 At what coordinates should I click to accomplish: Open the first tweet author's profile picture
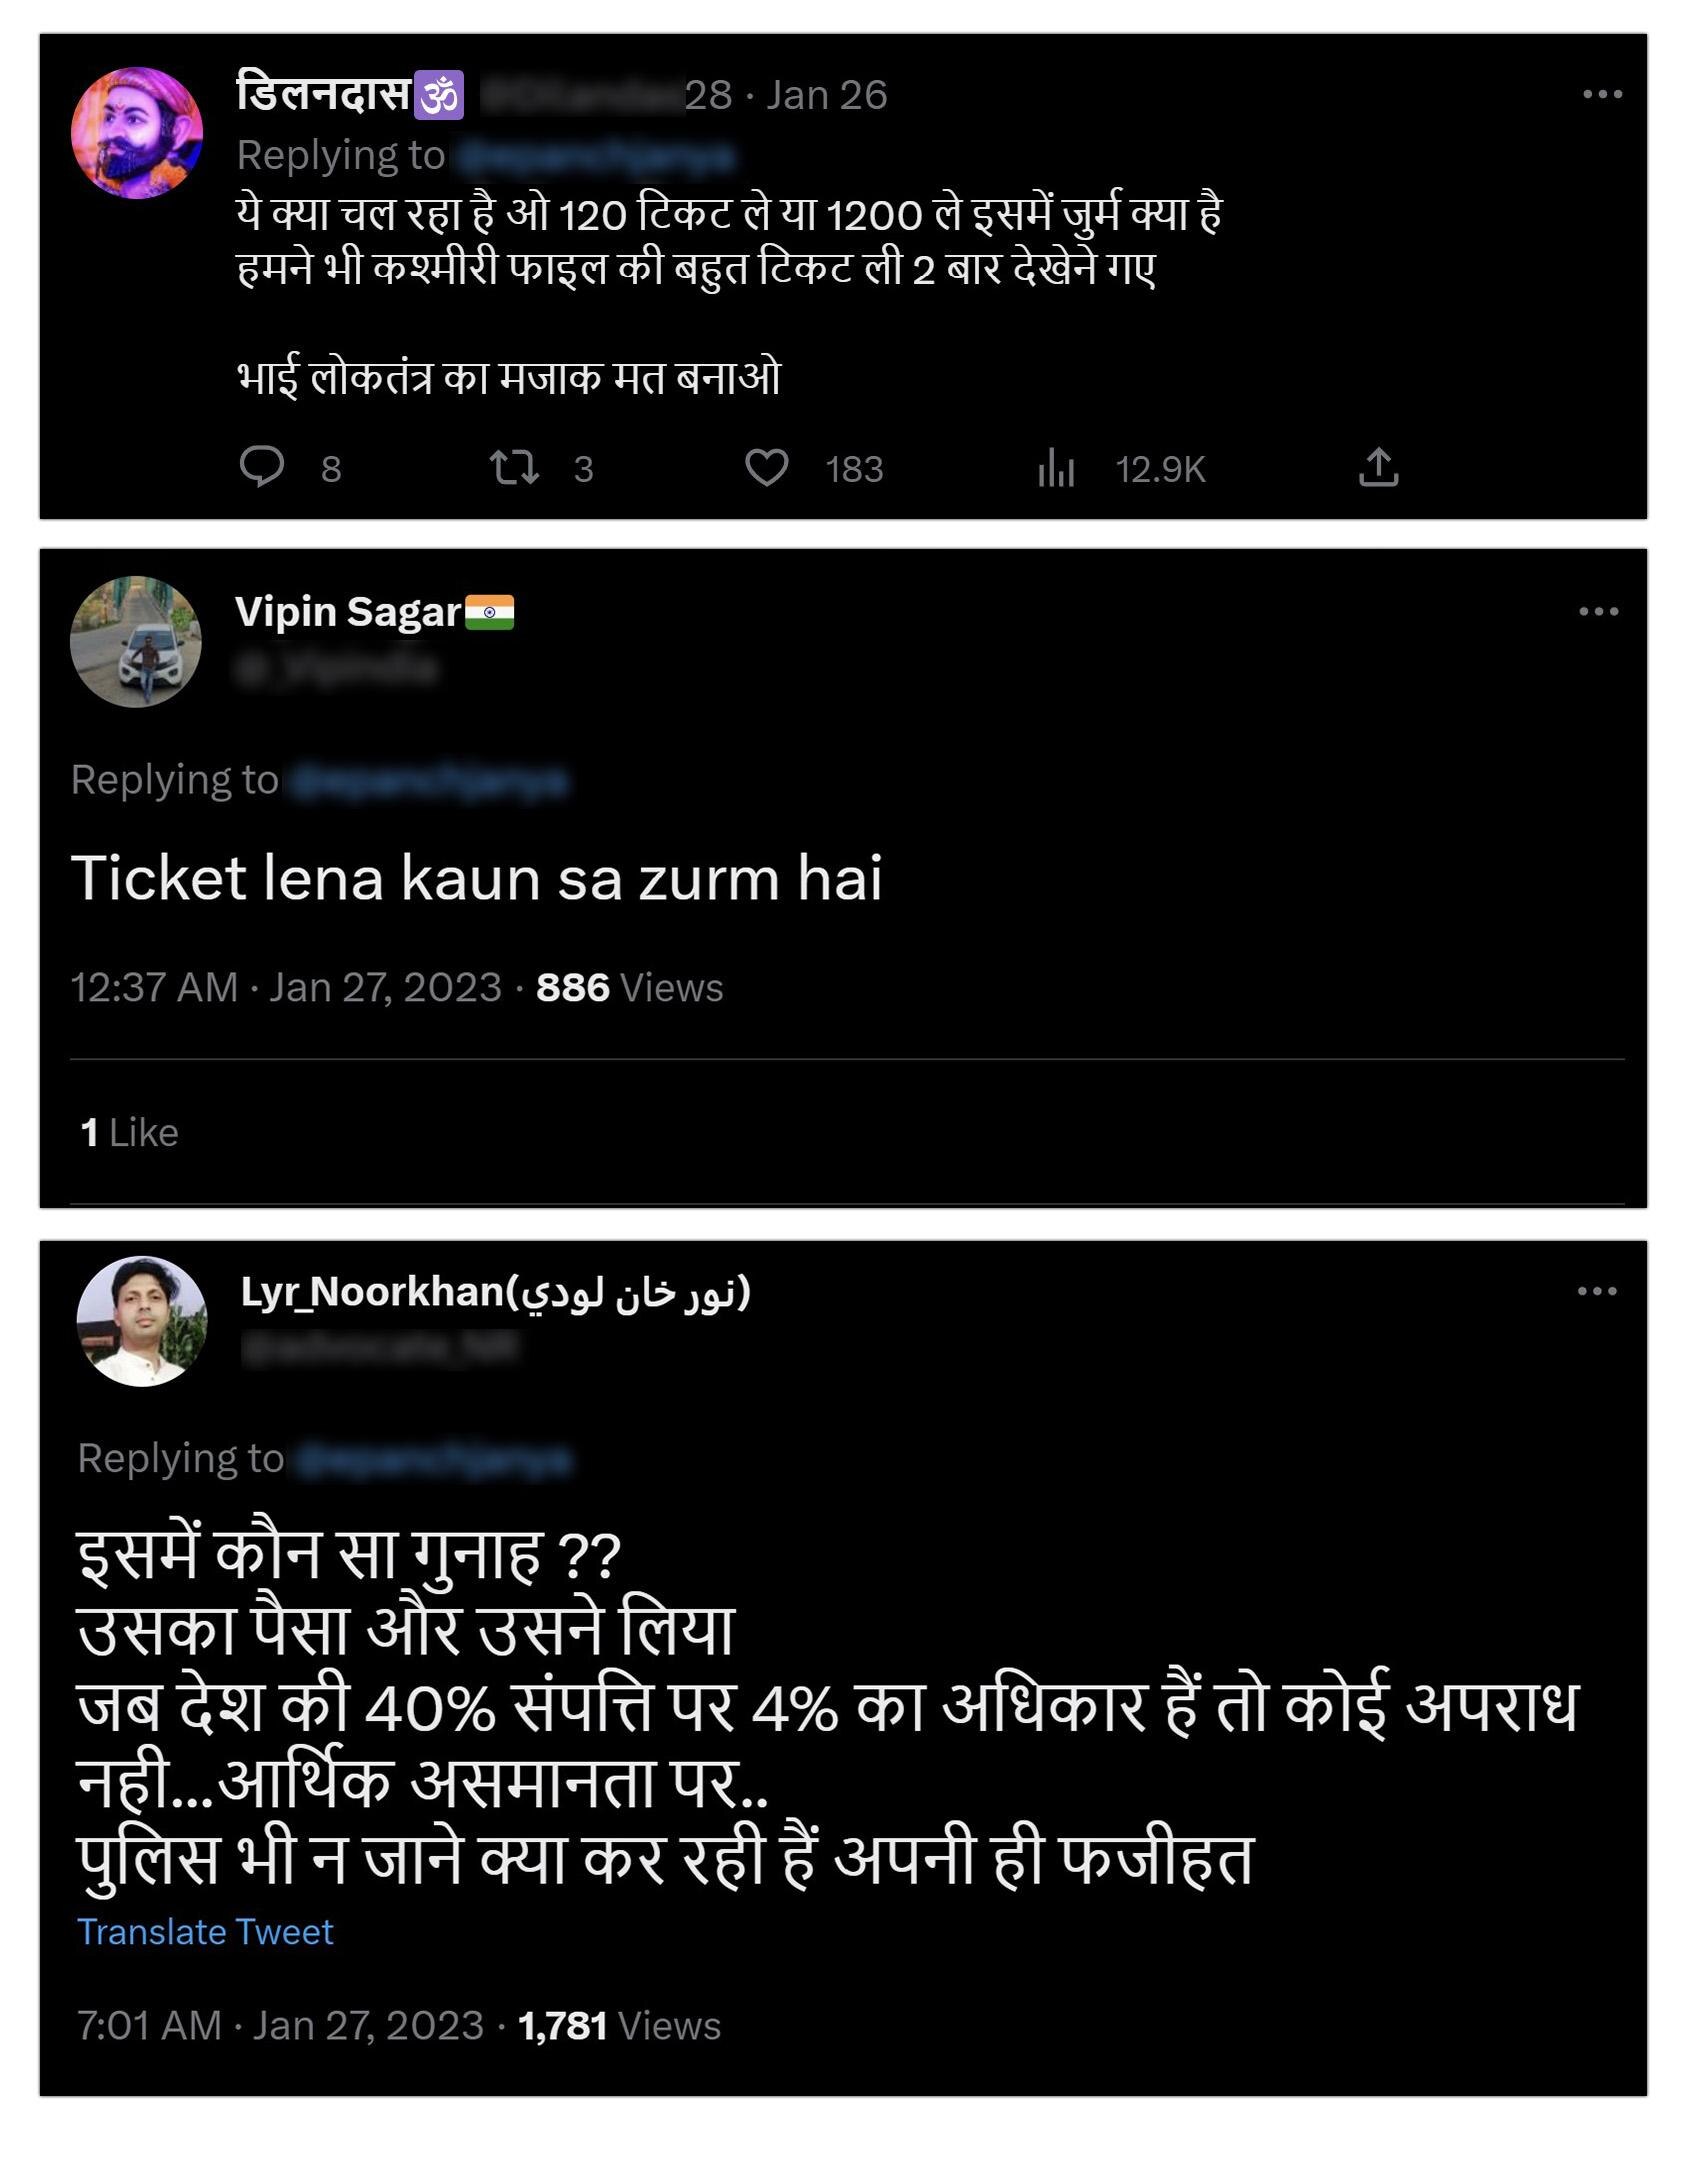tap(137, 133)
